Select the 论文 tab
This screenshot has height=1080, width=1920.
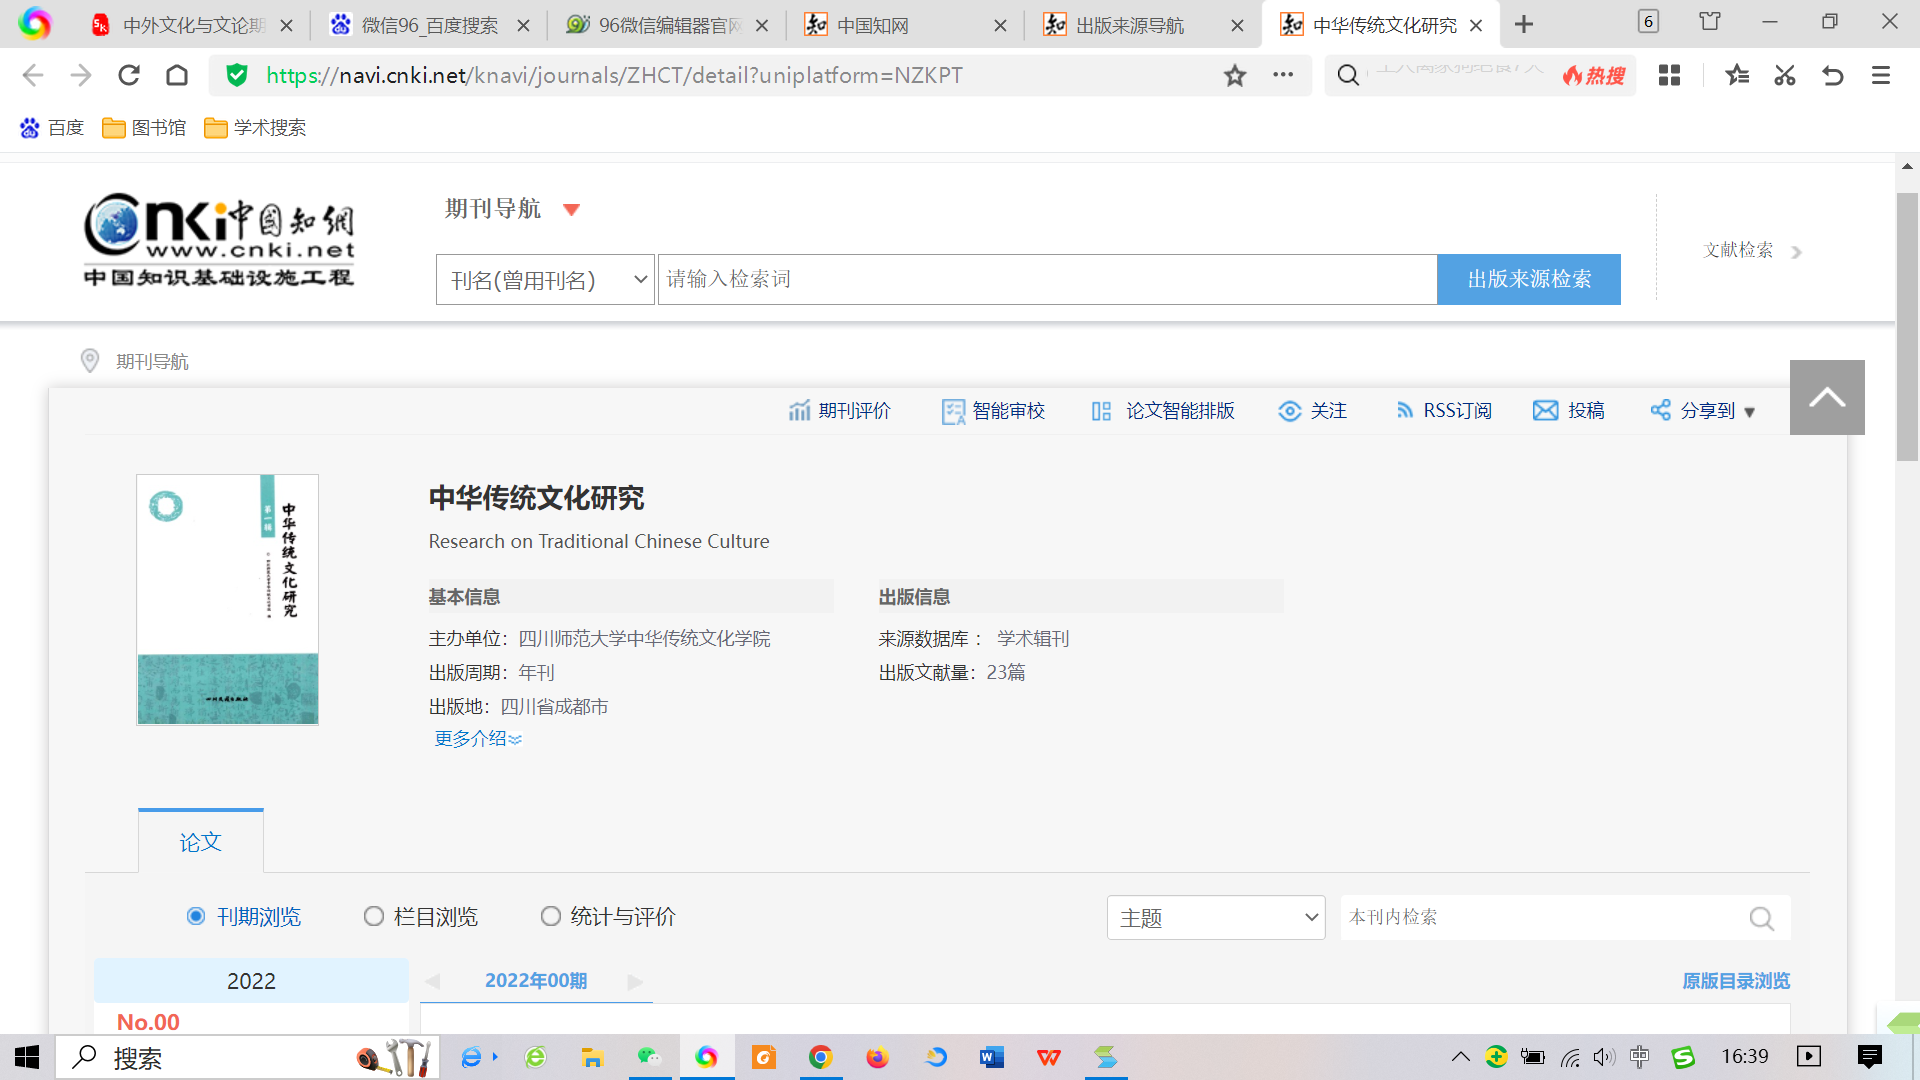pos(201,842)
